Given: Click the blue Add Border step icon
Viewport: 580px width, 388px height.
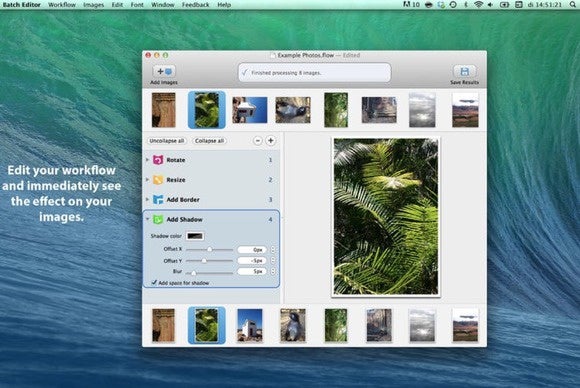Looking at the screenshot, I should click(158, 199).
